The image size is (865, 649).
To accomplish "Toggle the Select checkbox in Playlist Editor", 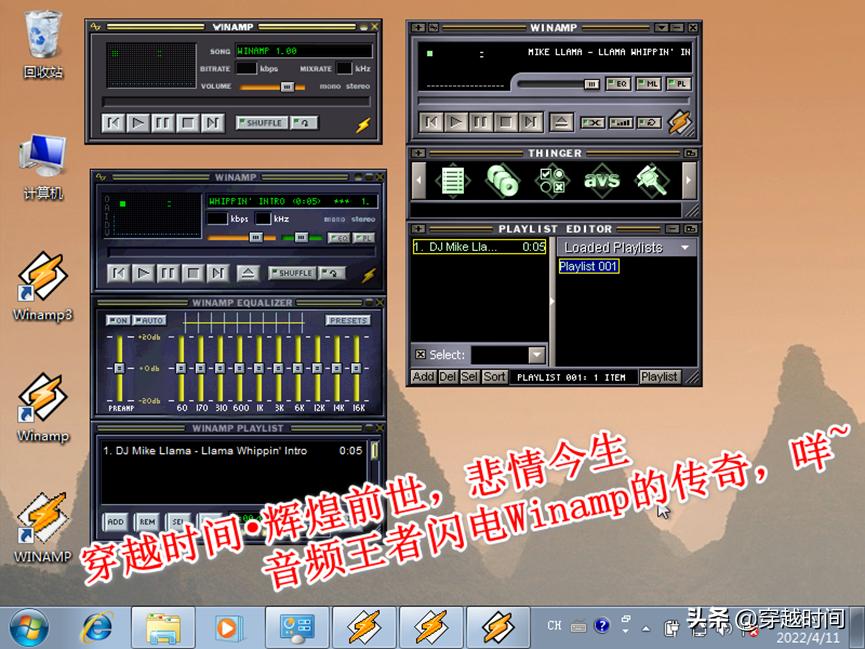I will click(x=420, y=354).
